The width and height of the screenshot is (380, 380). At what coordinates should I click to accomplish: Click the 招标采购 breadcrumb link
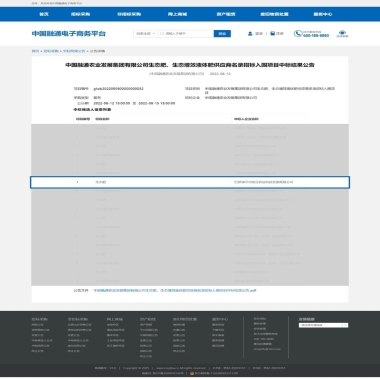click(51, 51)
